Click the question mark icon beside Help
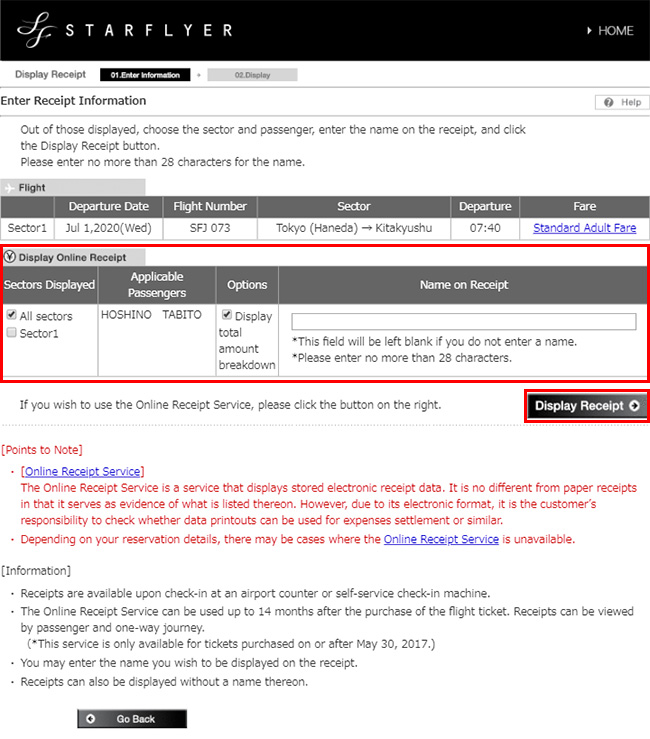Viewport: 650px width, 739px height. [605, 102]
